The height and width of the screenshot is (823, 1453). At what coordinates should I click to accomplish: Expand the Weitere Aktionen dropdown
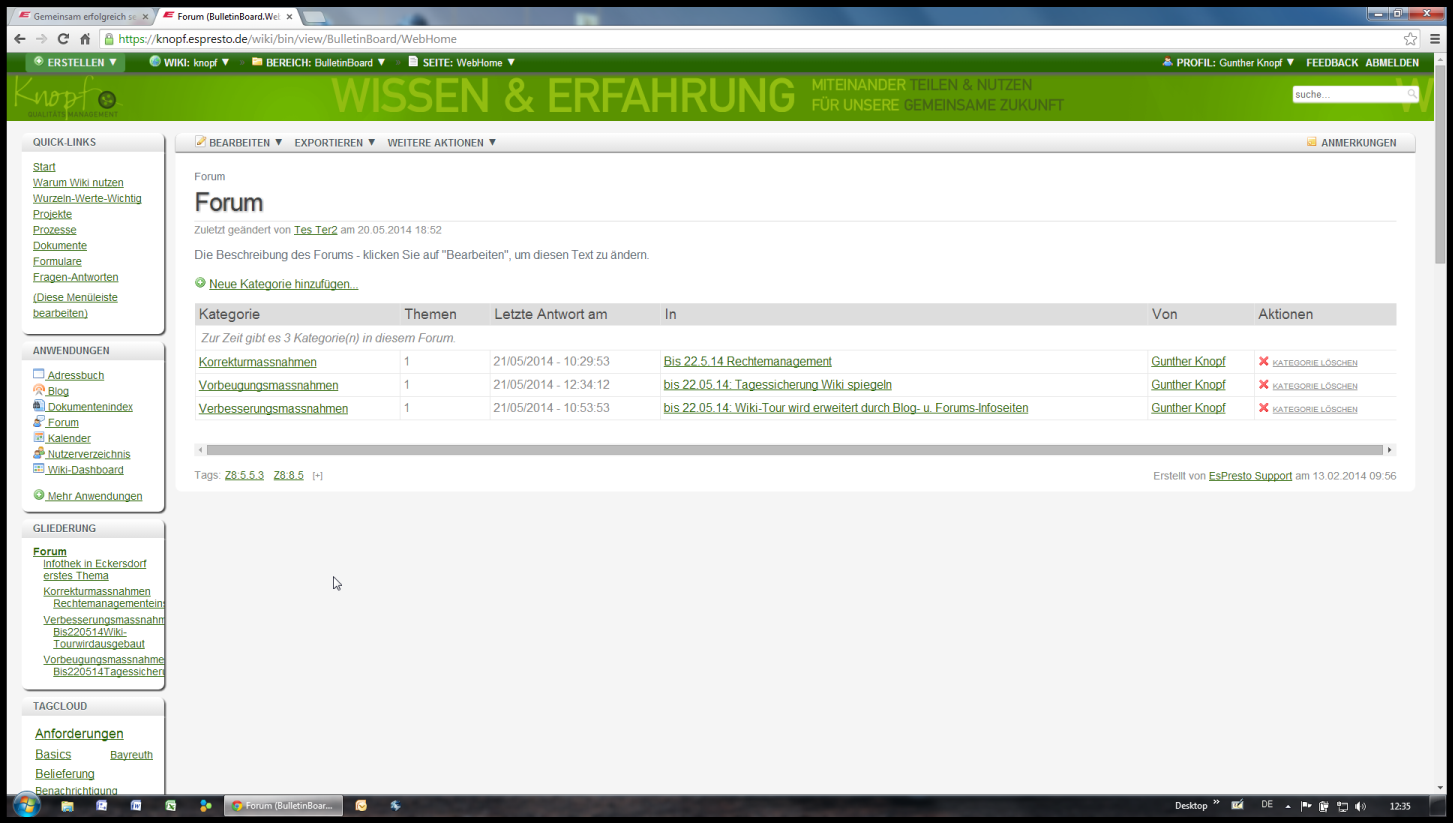(x=441, y=143)
